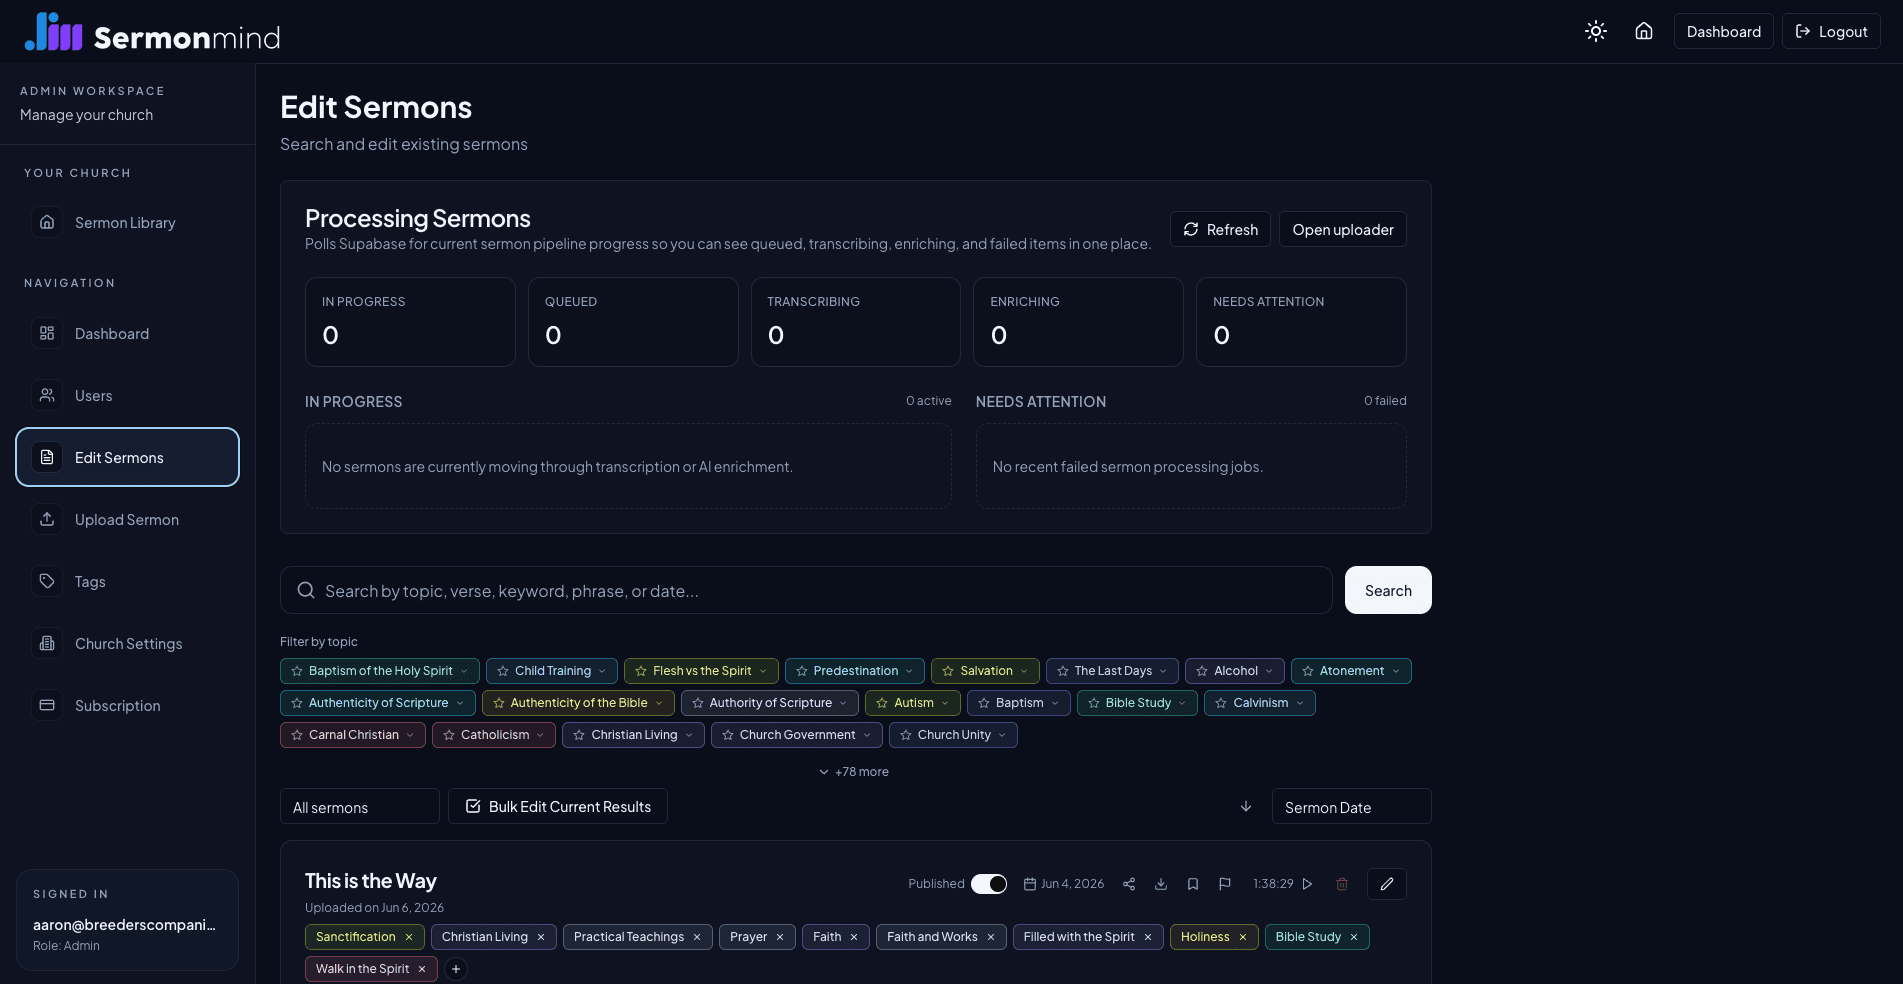
Task: Click the top bar Dashboard button
Action: coord(1724,31)
